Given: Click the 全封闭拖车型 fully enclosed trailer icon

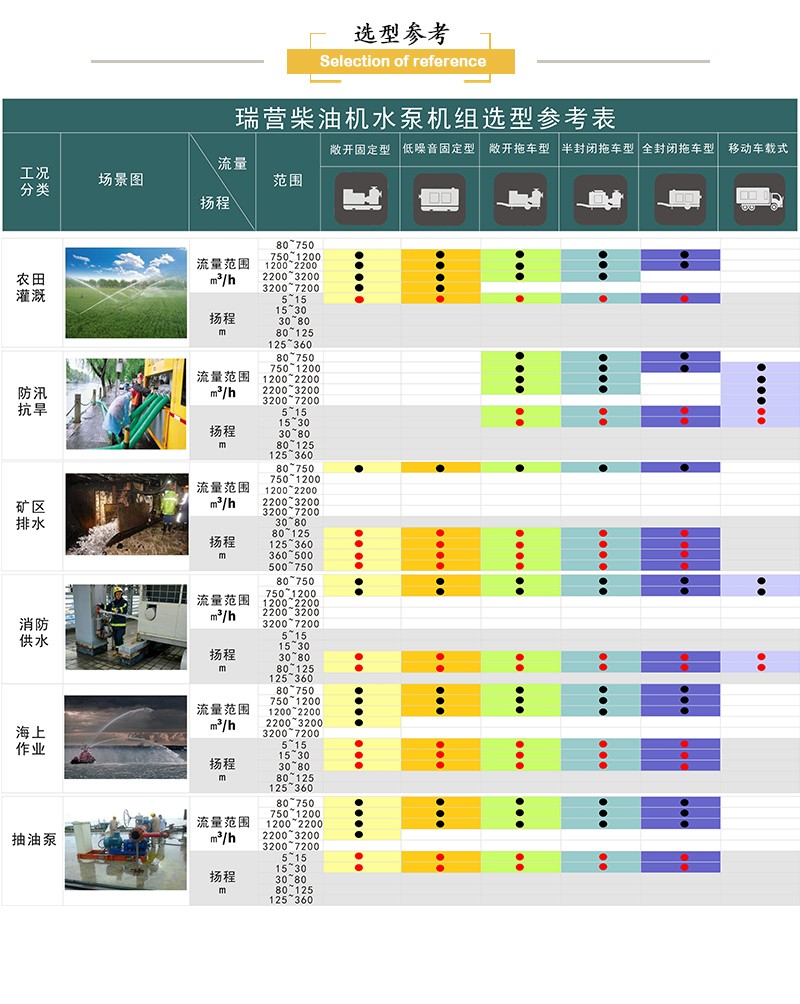Looking at the screenshot, I should pyautogui.click(x=680, y=198).
